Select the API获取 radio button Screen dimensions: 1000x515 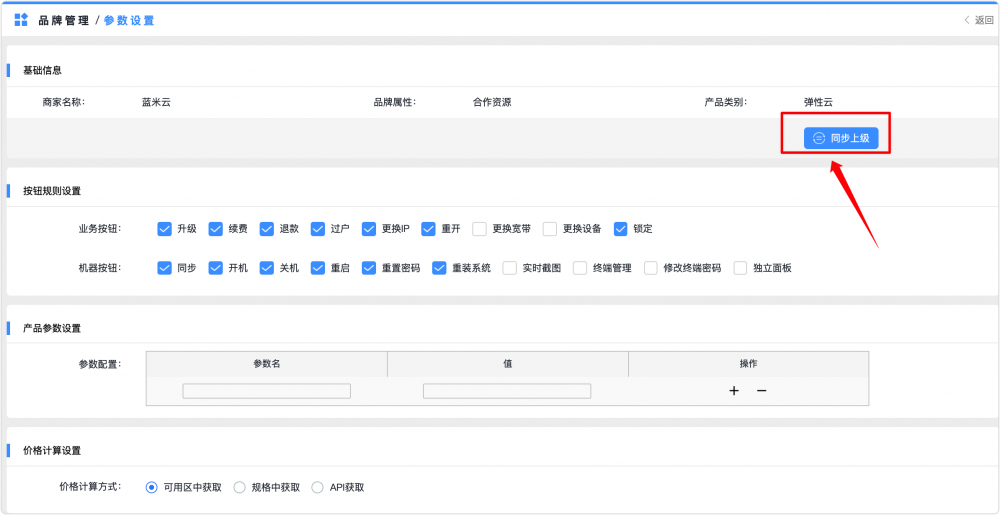318,487
